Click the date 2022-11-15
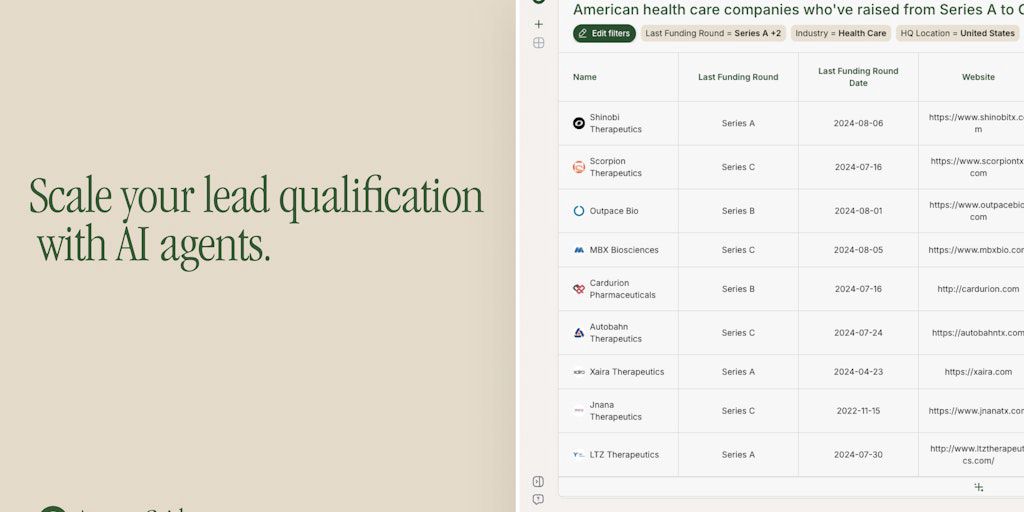 (858, 411)
